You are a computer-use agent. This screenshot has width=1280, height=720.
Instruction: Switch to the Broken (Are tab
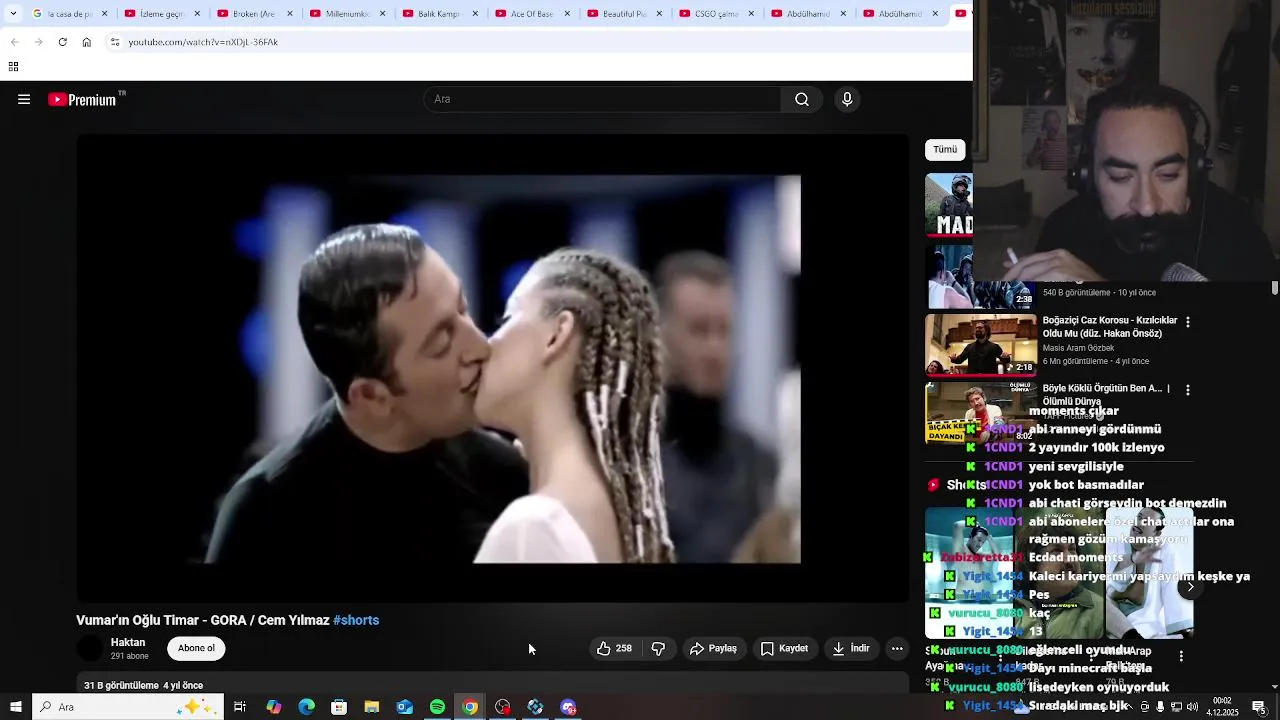pyautogui.click(x=254, y=14)
